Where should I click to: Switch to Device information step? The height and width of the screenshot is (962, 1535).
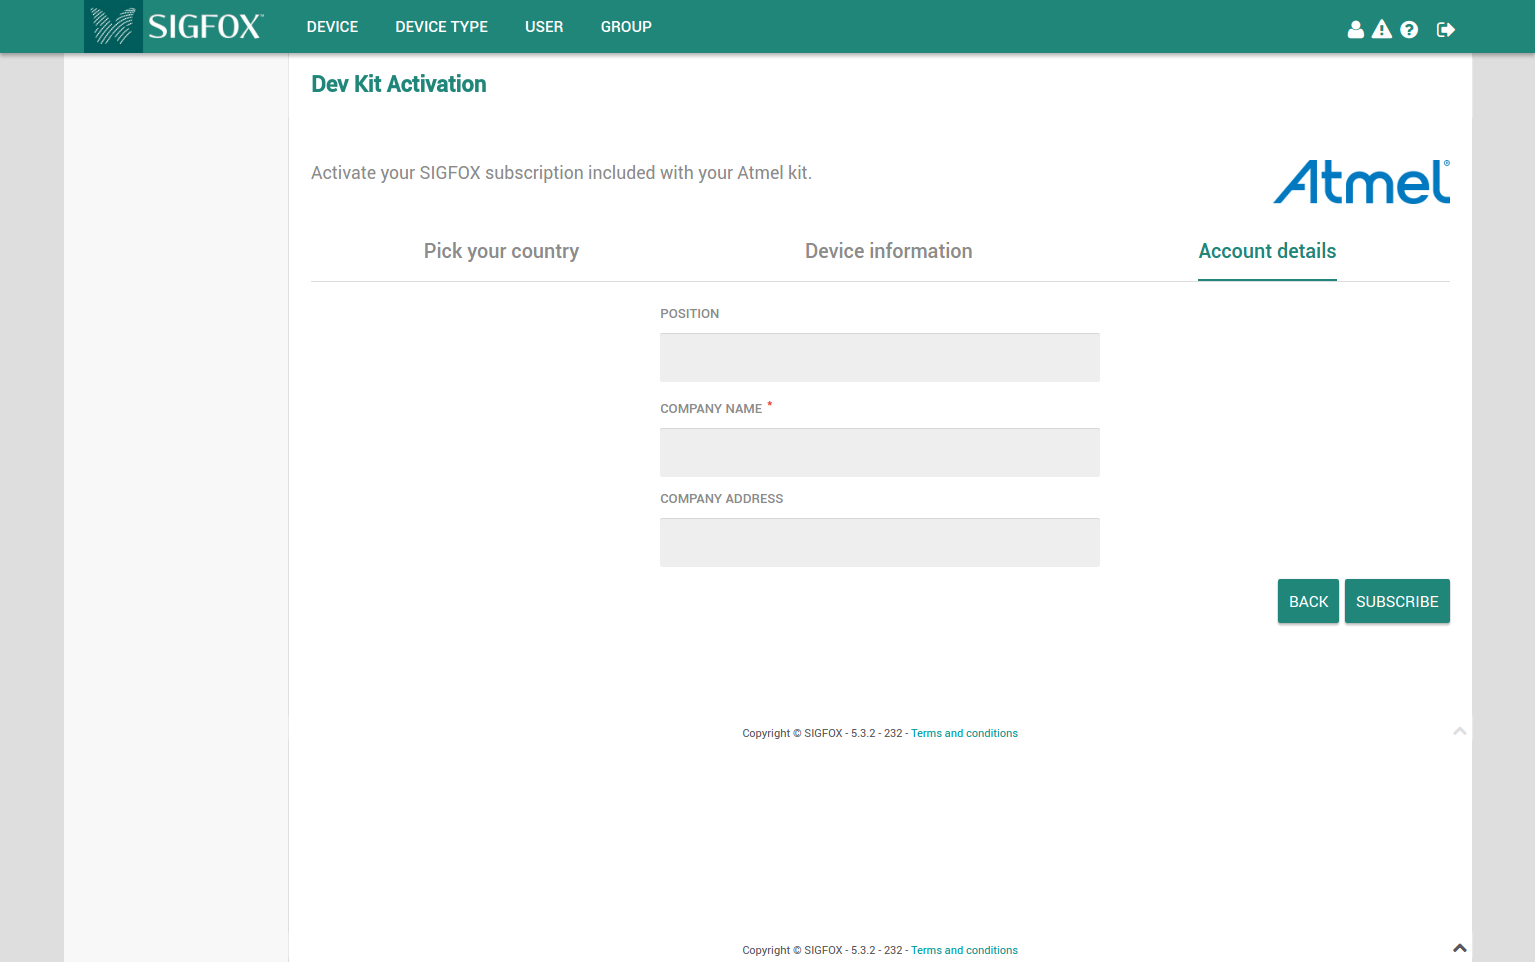coord(888,251)
